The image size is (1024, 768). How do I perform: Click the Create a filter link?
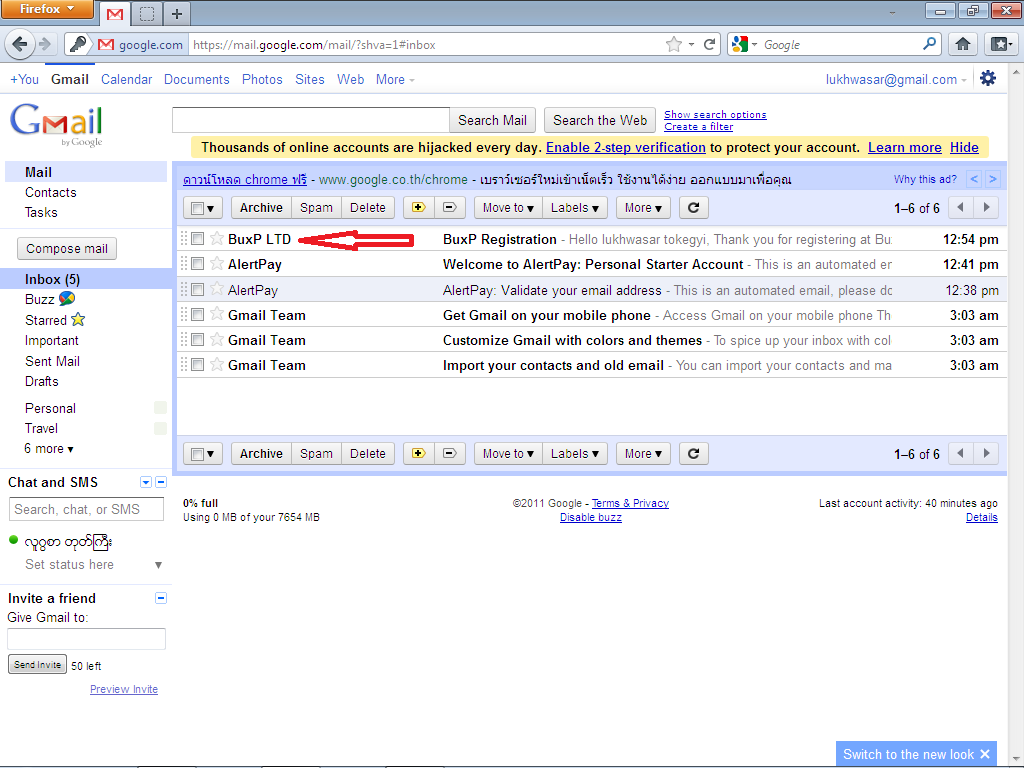pyautogui.click(x=698, y=127)
